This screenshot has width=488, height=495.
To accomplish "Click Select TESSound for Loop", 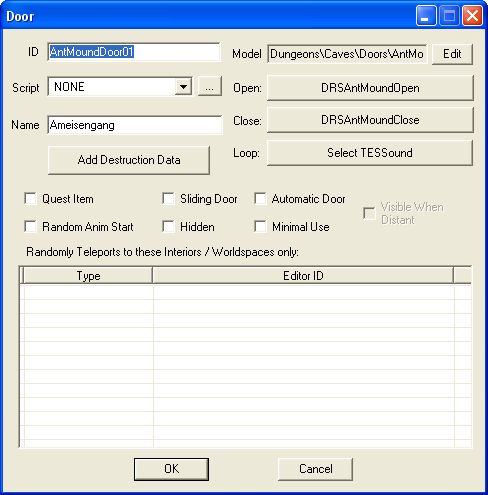I will [x=370, y=153].
